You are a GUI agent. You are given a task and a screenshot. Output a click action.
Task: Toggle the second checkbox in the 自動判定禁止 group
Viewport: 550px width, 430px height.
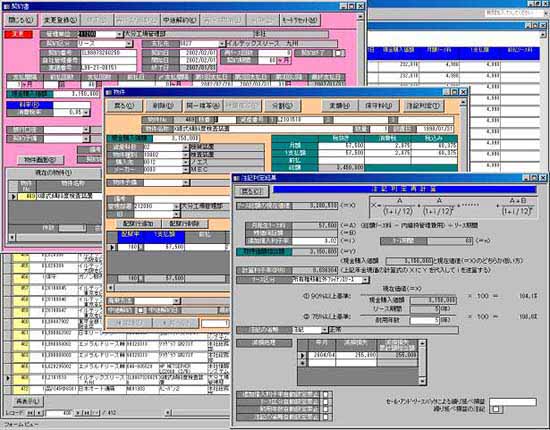coord(326,402)
